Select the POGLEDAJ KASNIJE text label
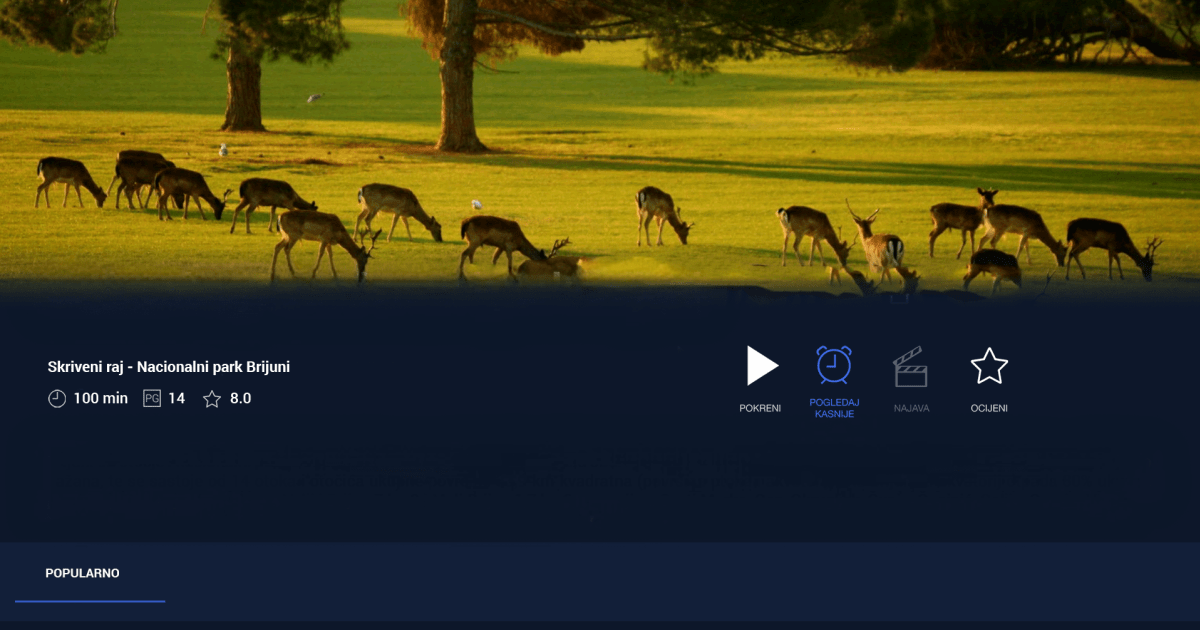1200x630 pixels. pos(833,408)
